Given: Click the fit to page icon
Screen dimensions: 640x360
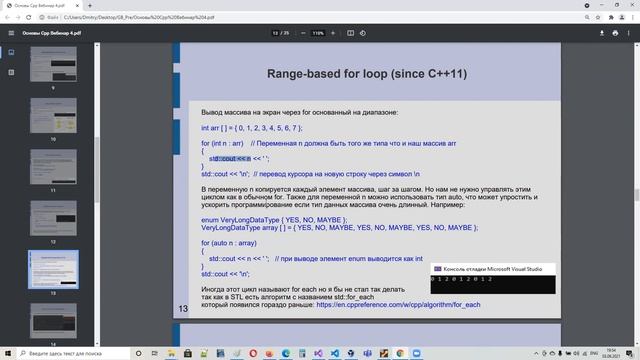Looking at the screenshot, I should (x=350, y=33).
